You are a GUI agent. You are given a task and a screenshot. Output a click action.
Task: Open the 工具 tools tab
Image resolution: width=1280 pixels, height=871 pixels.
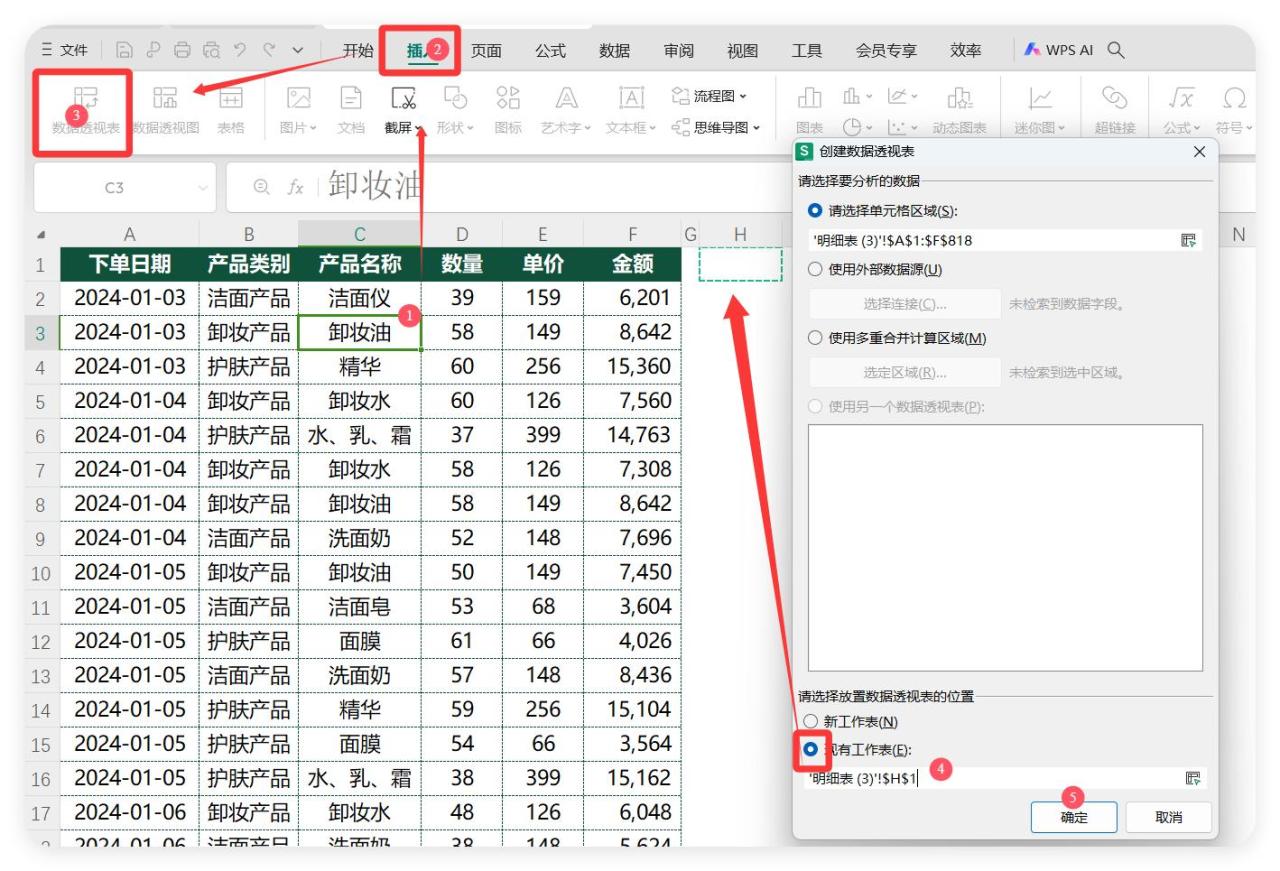tap(807, 50)
